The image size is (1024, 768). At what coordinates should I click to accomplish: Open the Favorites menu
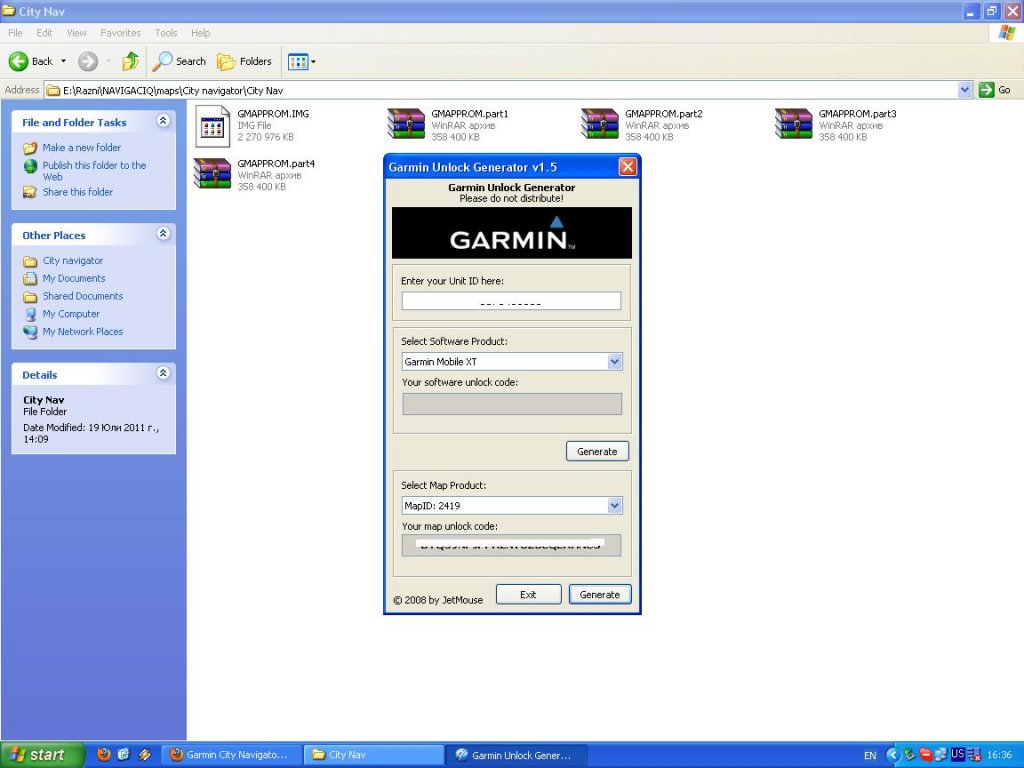[120, 33]
